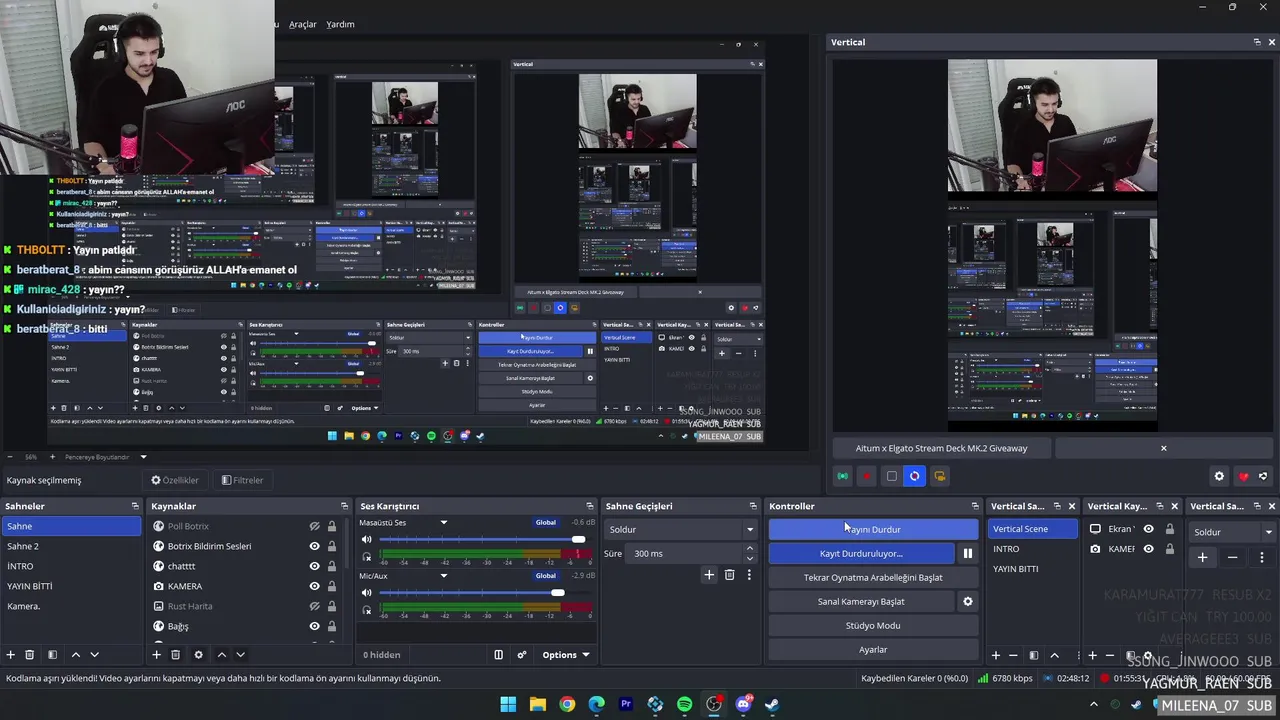Open Ayarlar settings button
1280x720 pixels.
(873, 649)
